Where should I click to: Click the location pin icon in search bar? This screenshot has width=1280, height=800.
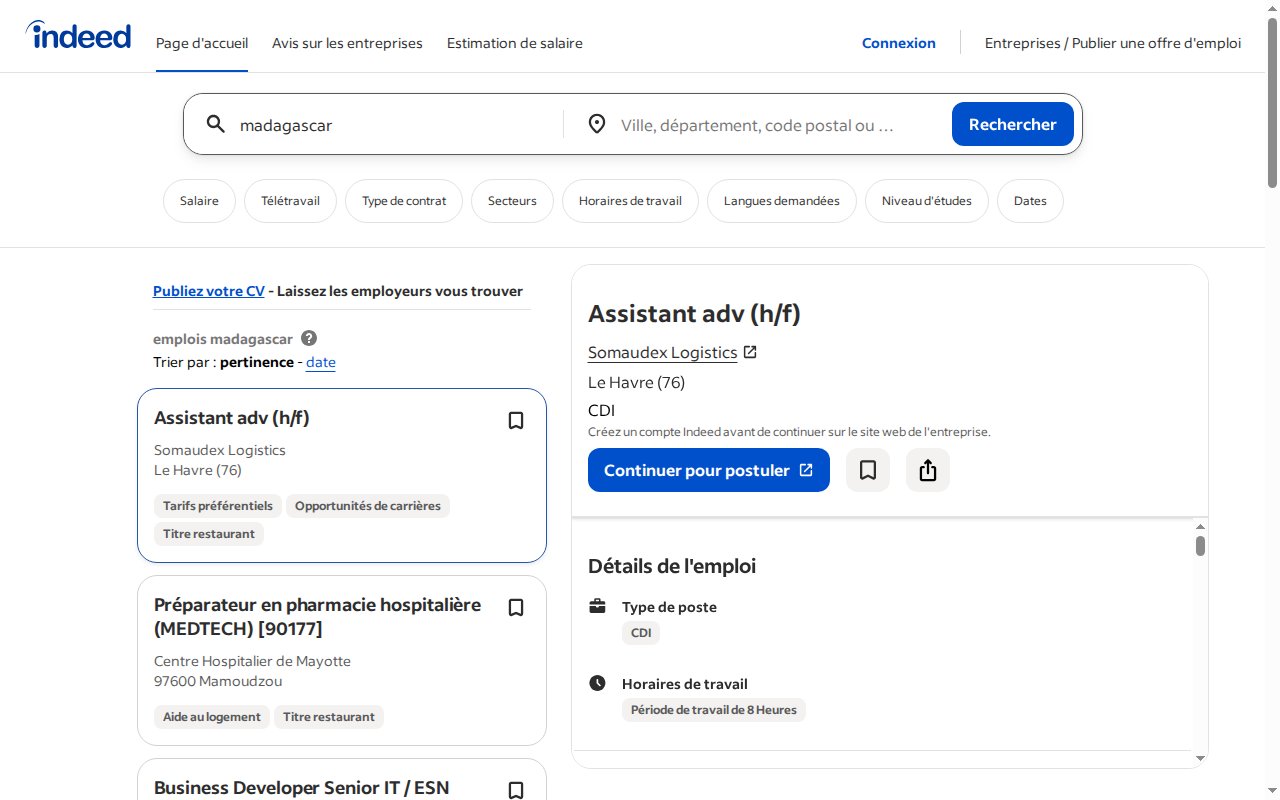(x=597, y=124)
